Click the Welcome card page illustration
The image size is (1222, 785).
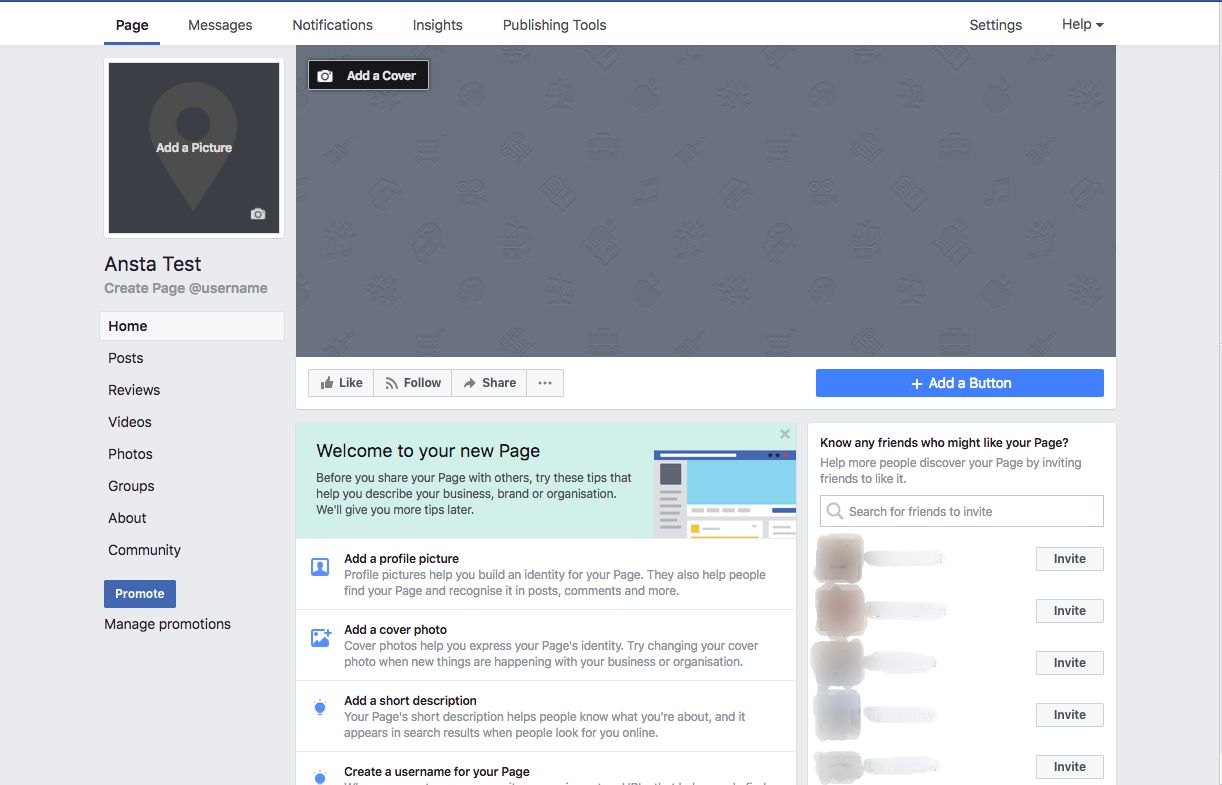[x=725, y=494]
